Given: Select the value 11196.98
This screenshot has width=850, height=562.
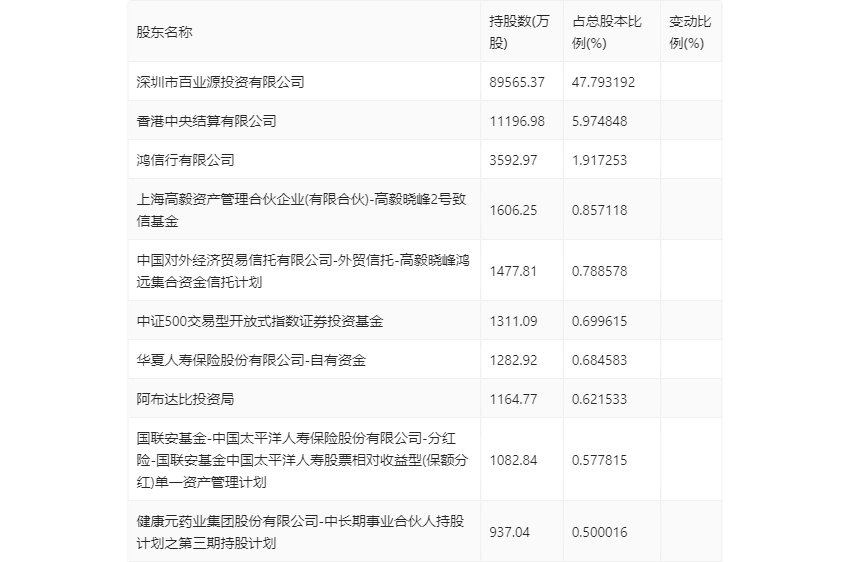Looking at the screenshot, I should (517, 121).
